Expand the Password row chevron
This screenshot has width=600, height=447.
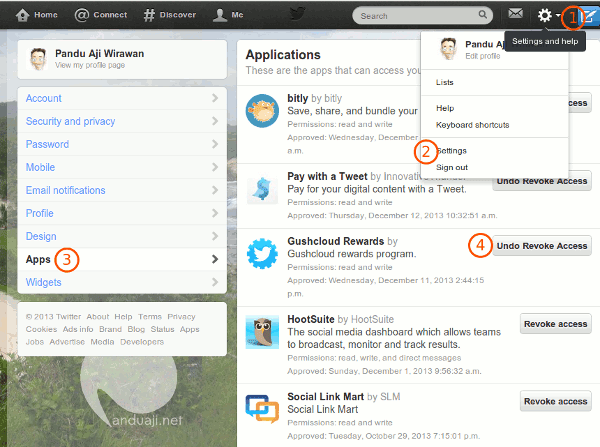[x=215, y=144]
